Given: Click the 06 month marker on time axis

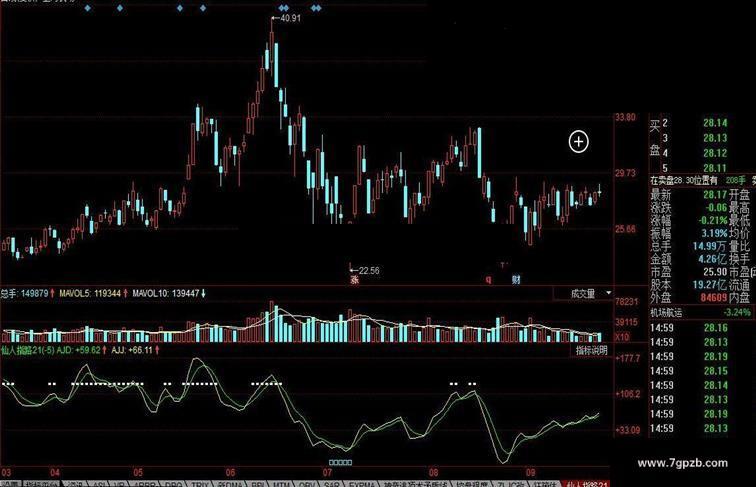Looking at the screenshot, I should 230,473.
